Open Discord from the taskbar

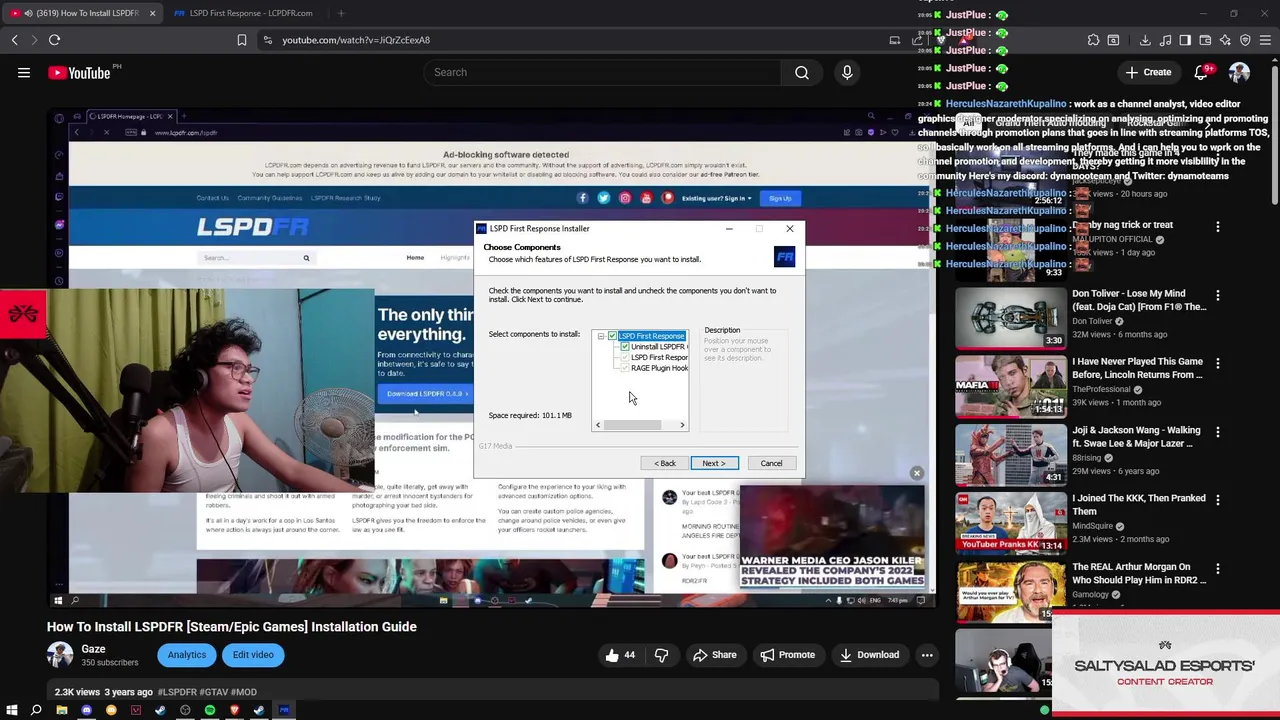86,710
